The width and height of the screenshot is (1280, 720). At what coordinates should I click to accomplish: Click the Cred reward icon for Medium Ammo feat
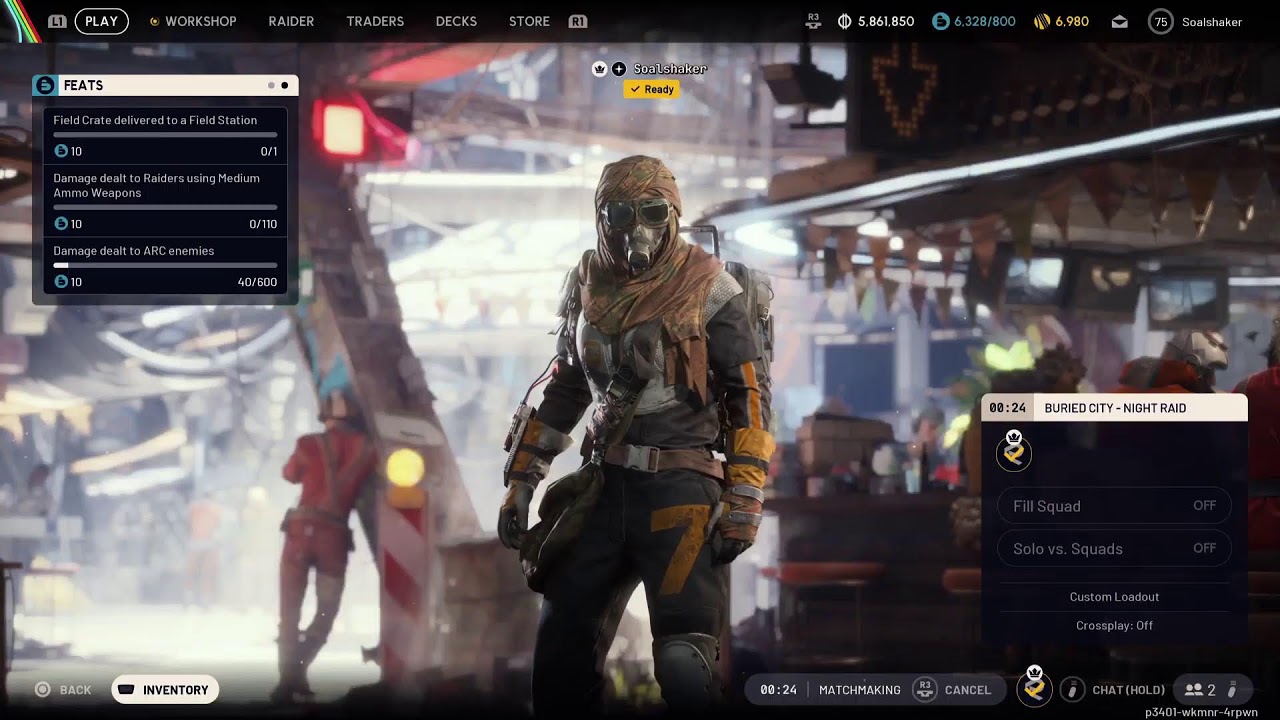tap(61, 224)
